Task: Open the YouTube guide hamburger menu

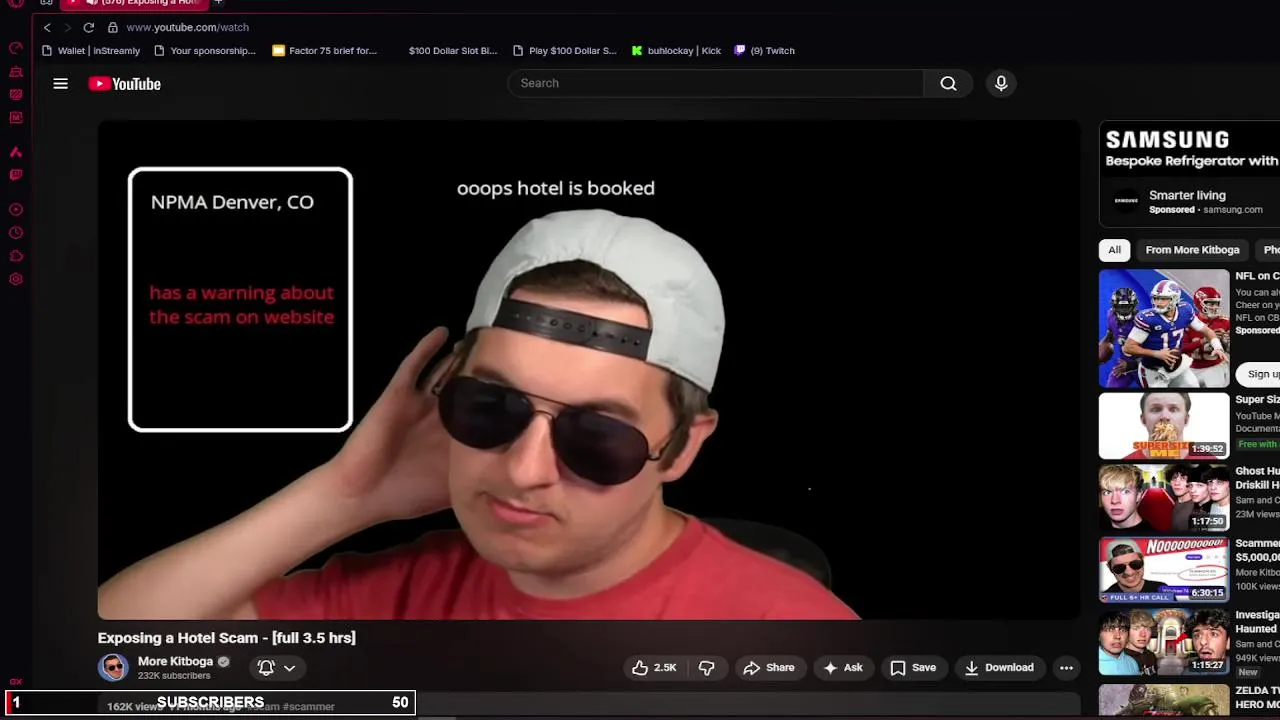Action: pos(61,84)
